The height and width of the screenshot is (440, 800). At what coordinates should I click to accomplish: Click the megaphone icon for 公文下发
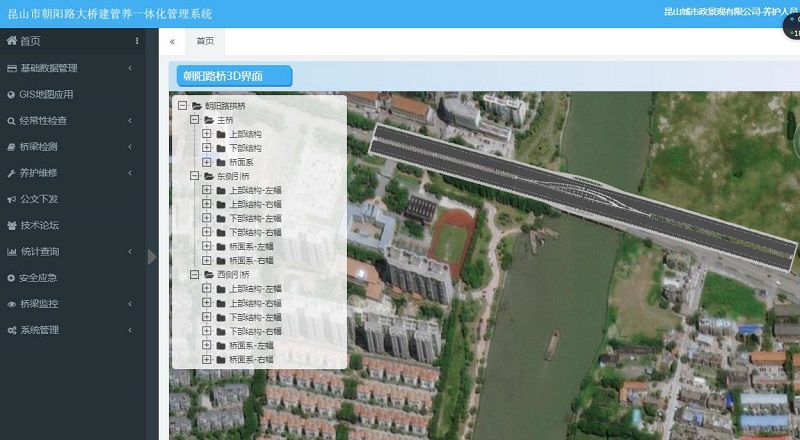coord(11,199)
